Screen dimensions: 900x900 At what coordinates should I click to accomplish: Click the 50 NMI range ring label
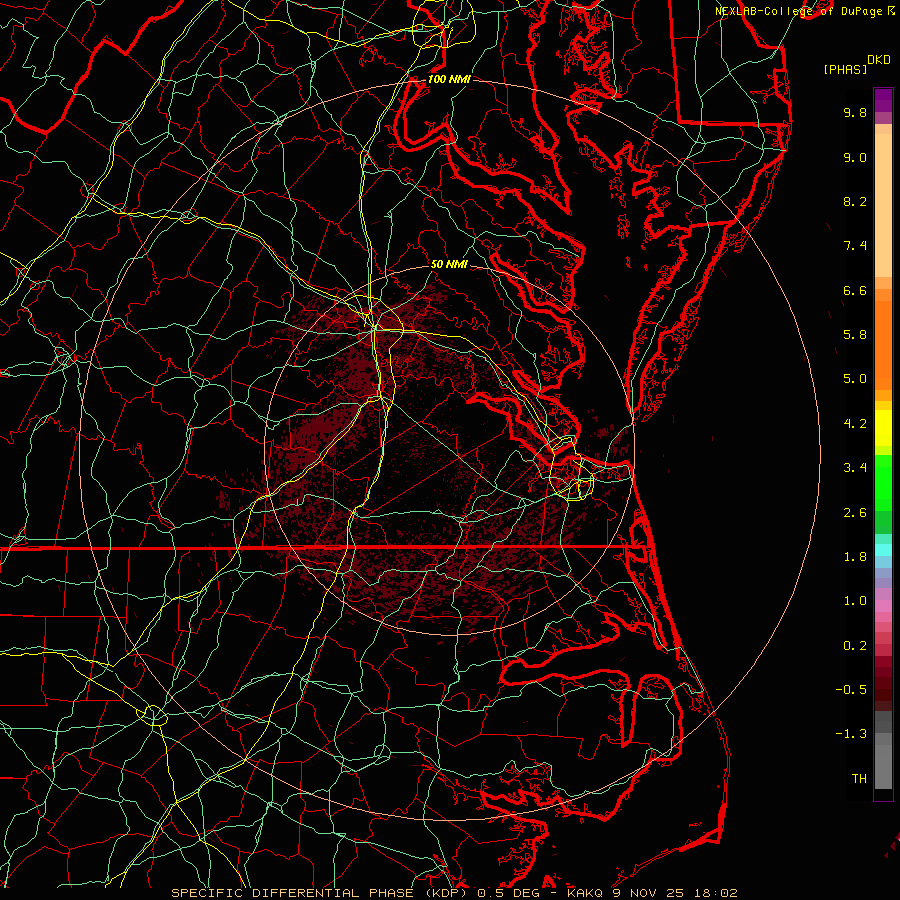point(448,264)
